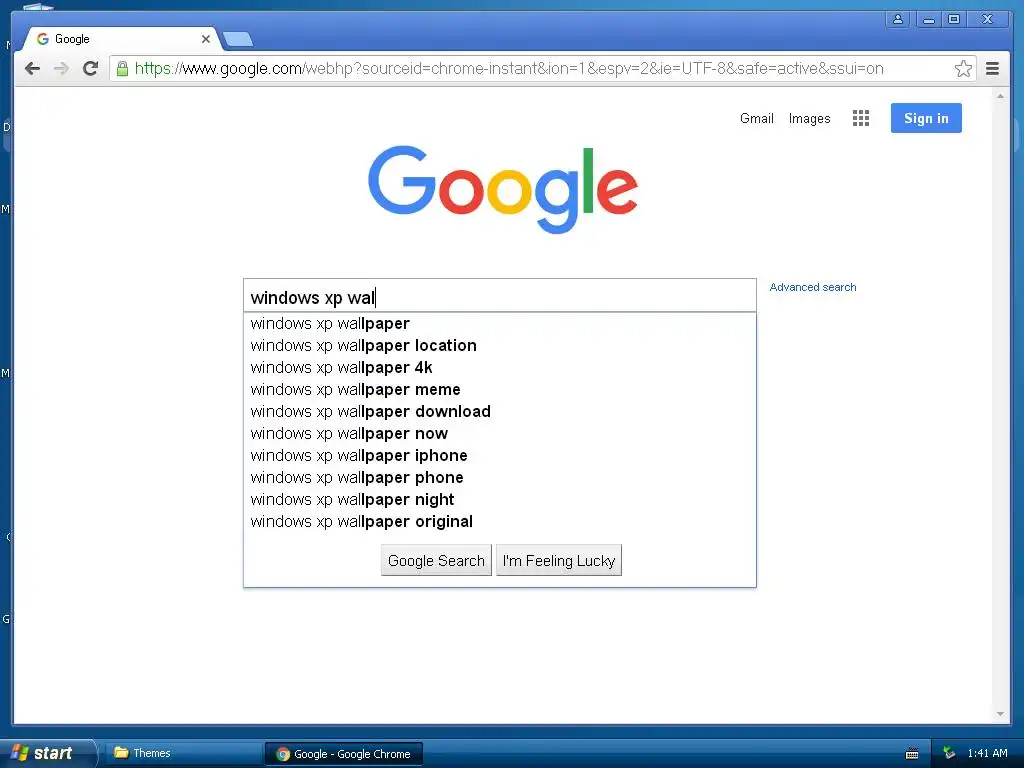The image size is (1024, 768).
Task: Click the address bar URL
Action: [x=509, y=68]
